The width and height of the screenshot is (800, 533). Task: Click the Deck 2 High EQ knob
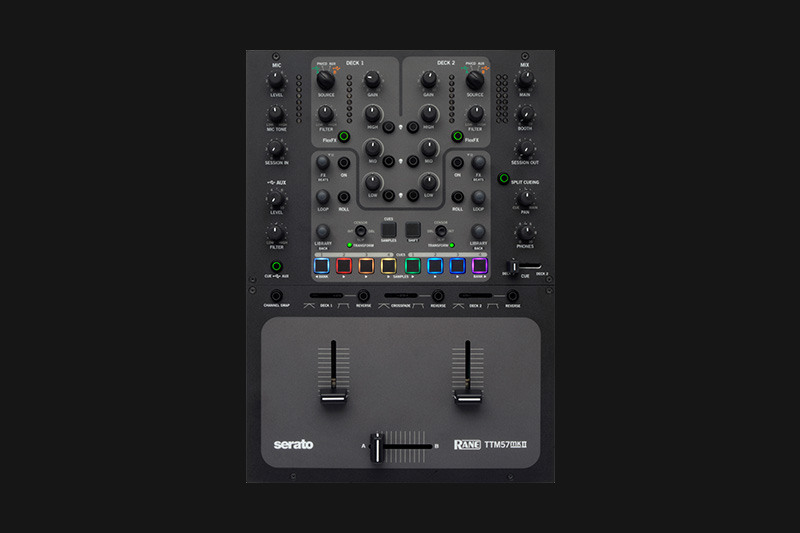429,114
